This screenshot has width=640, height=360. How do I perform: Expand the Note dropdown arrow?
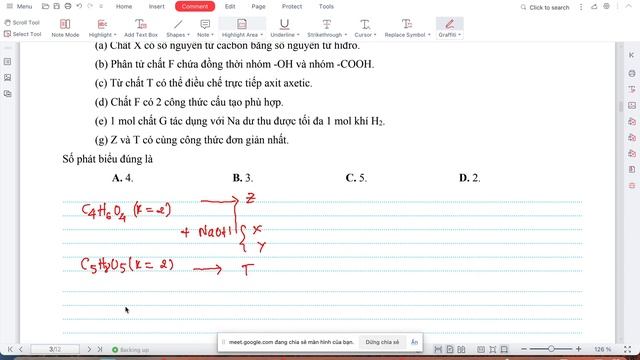click(212, 35)
